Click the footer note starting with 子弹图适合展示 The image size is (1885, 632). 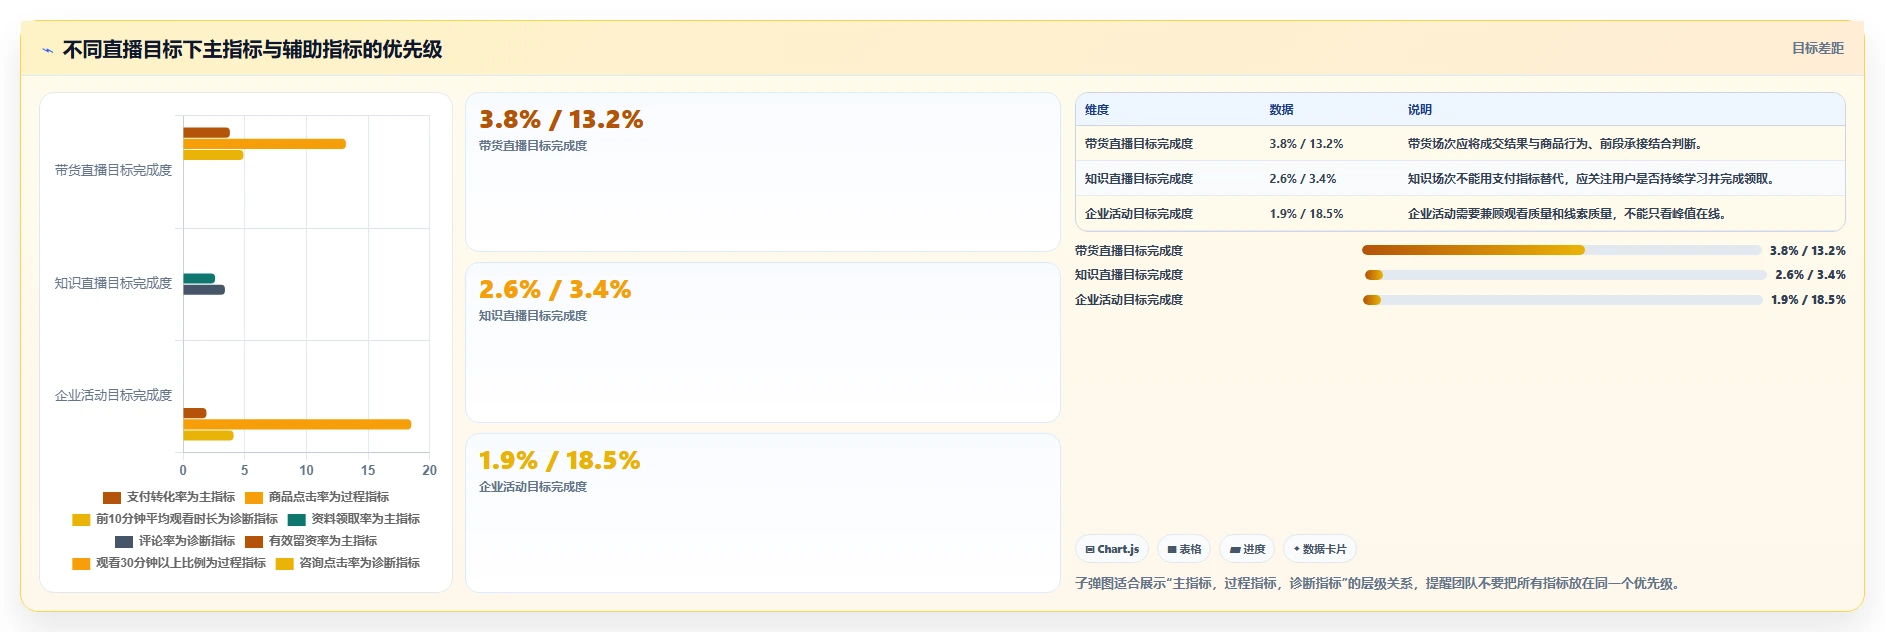point(1380,584)
